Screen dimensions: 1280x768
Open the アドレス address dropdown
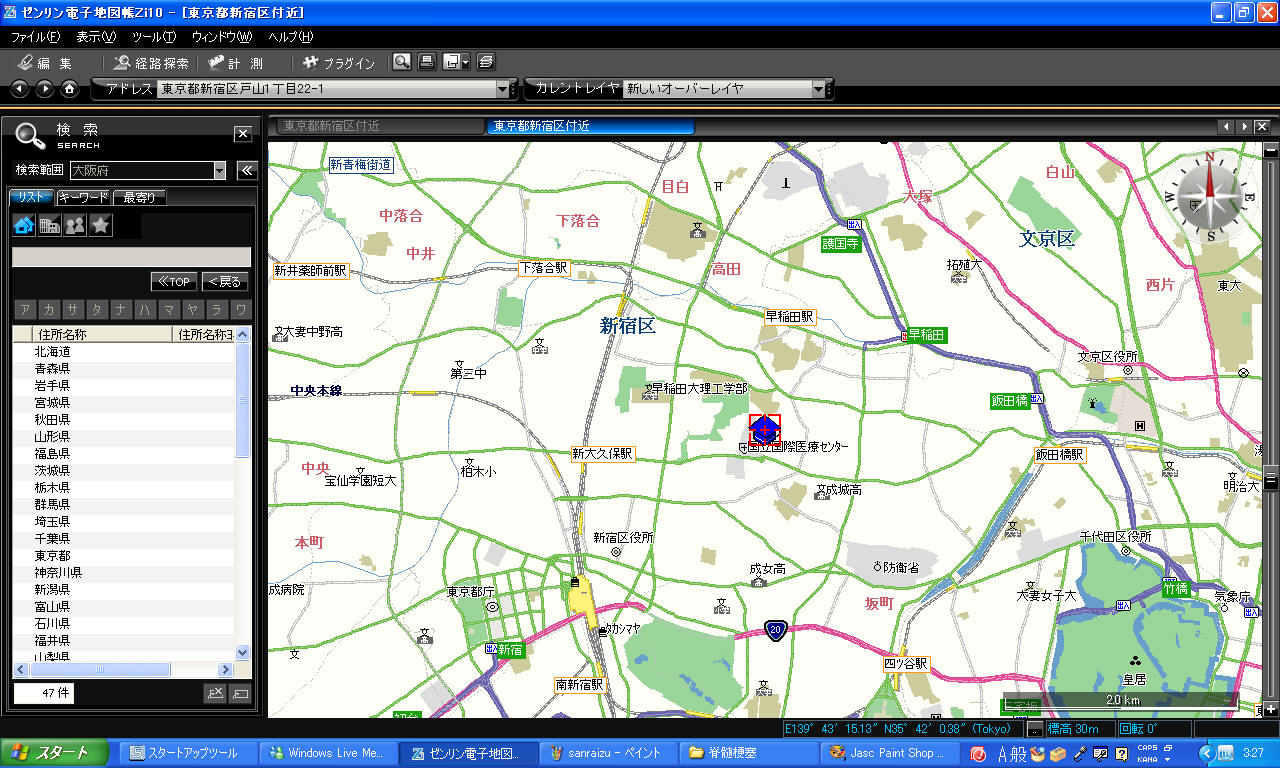[503, 89]
